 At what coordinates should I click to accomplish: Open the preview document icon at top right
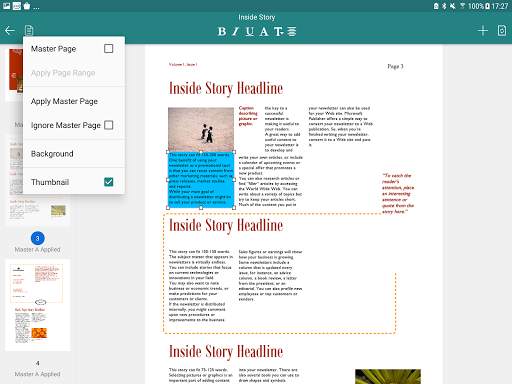tap(502, 30)
